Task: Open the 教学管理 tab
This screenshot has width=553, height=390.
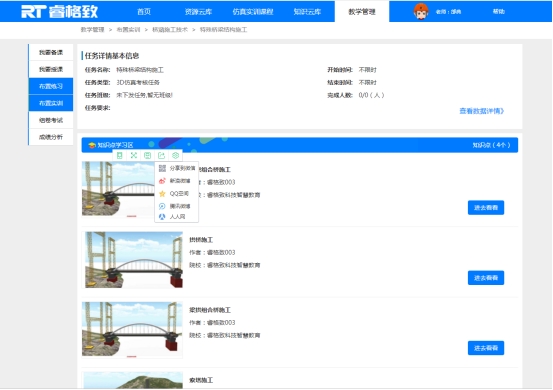Action: pyautogui.click(x=362, y=12)
